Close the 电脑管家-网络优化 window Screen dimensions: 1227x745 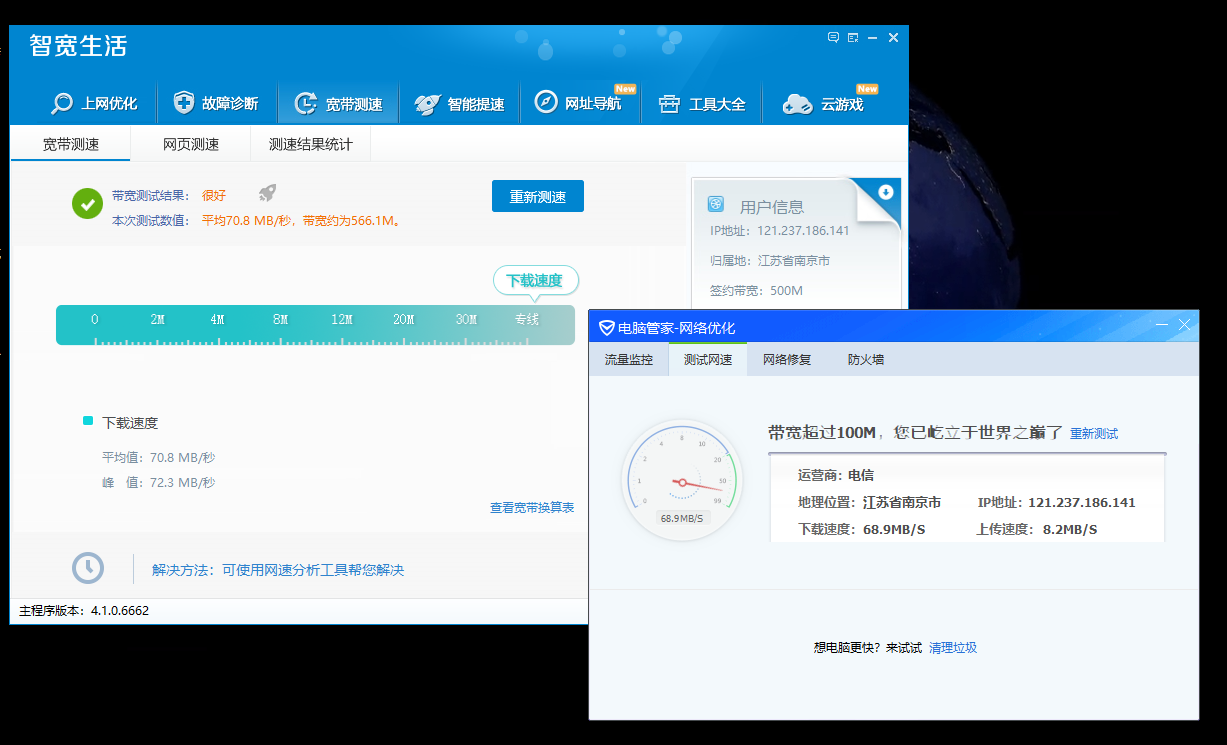pos(1185,325)
